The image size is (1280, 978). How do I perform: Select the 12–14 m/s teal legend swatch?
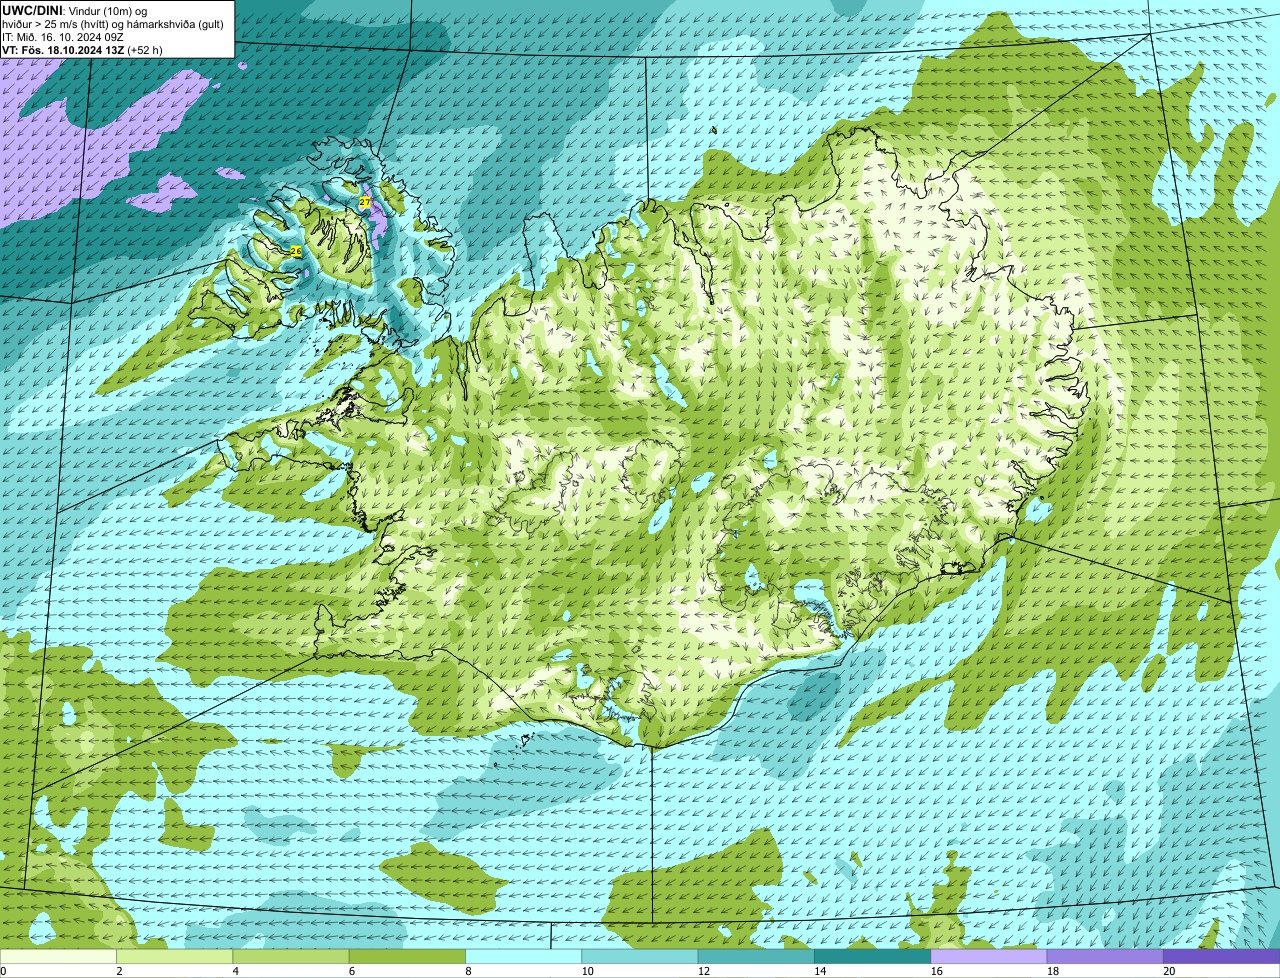756,956
